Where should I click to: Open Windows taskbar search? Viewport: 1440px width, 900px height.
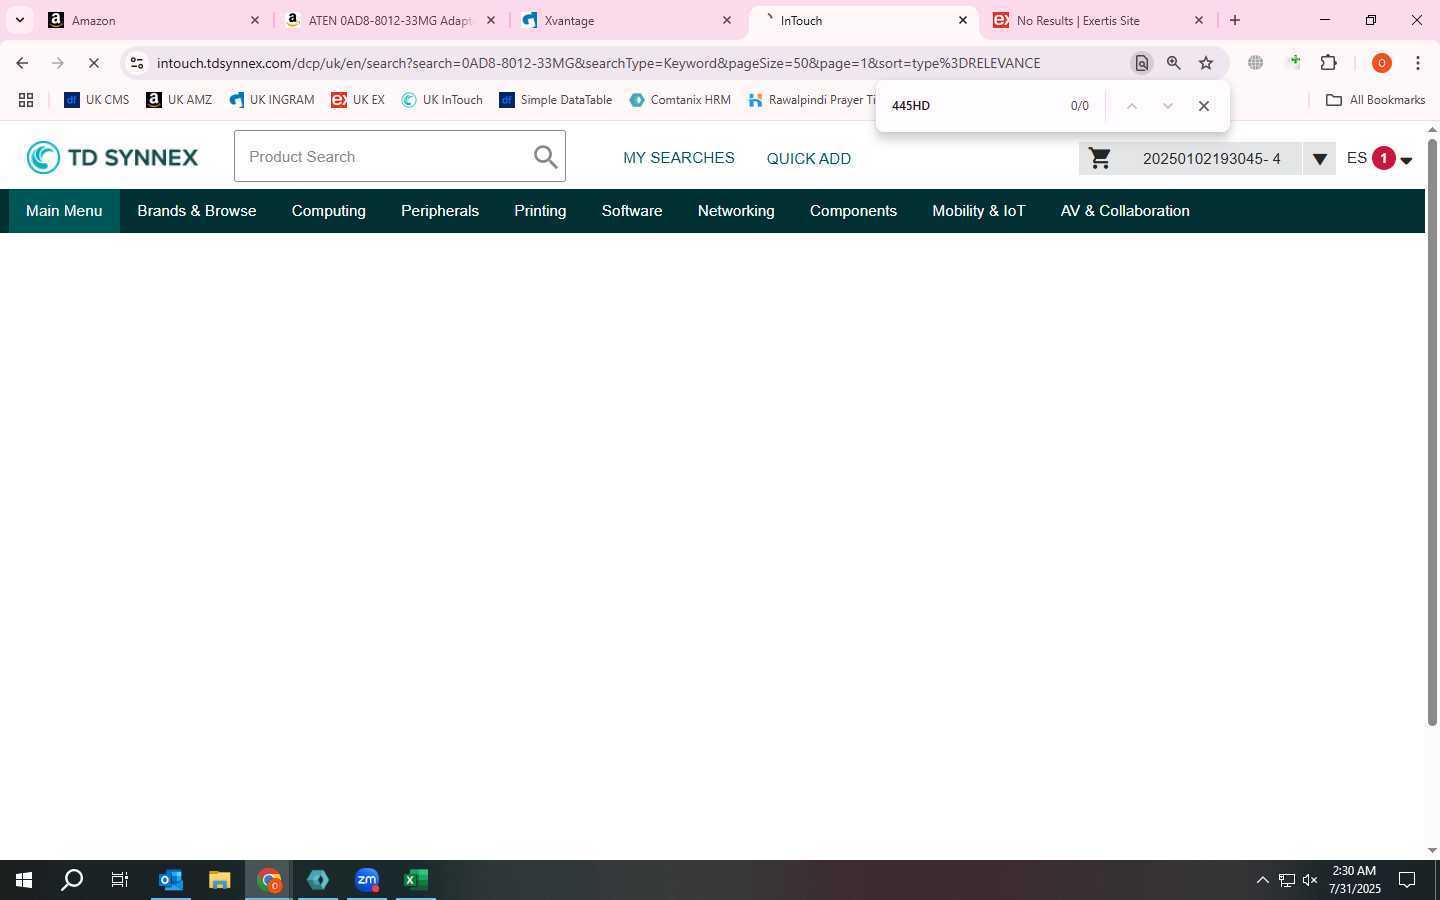72,880
